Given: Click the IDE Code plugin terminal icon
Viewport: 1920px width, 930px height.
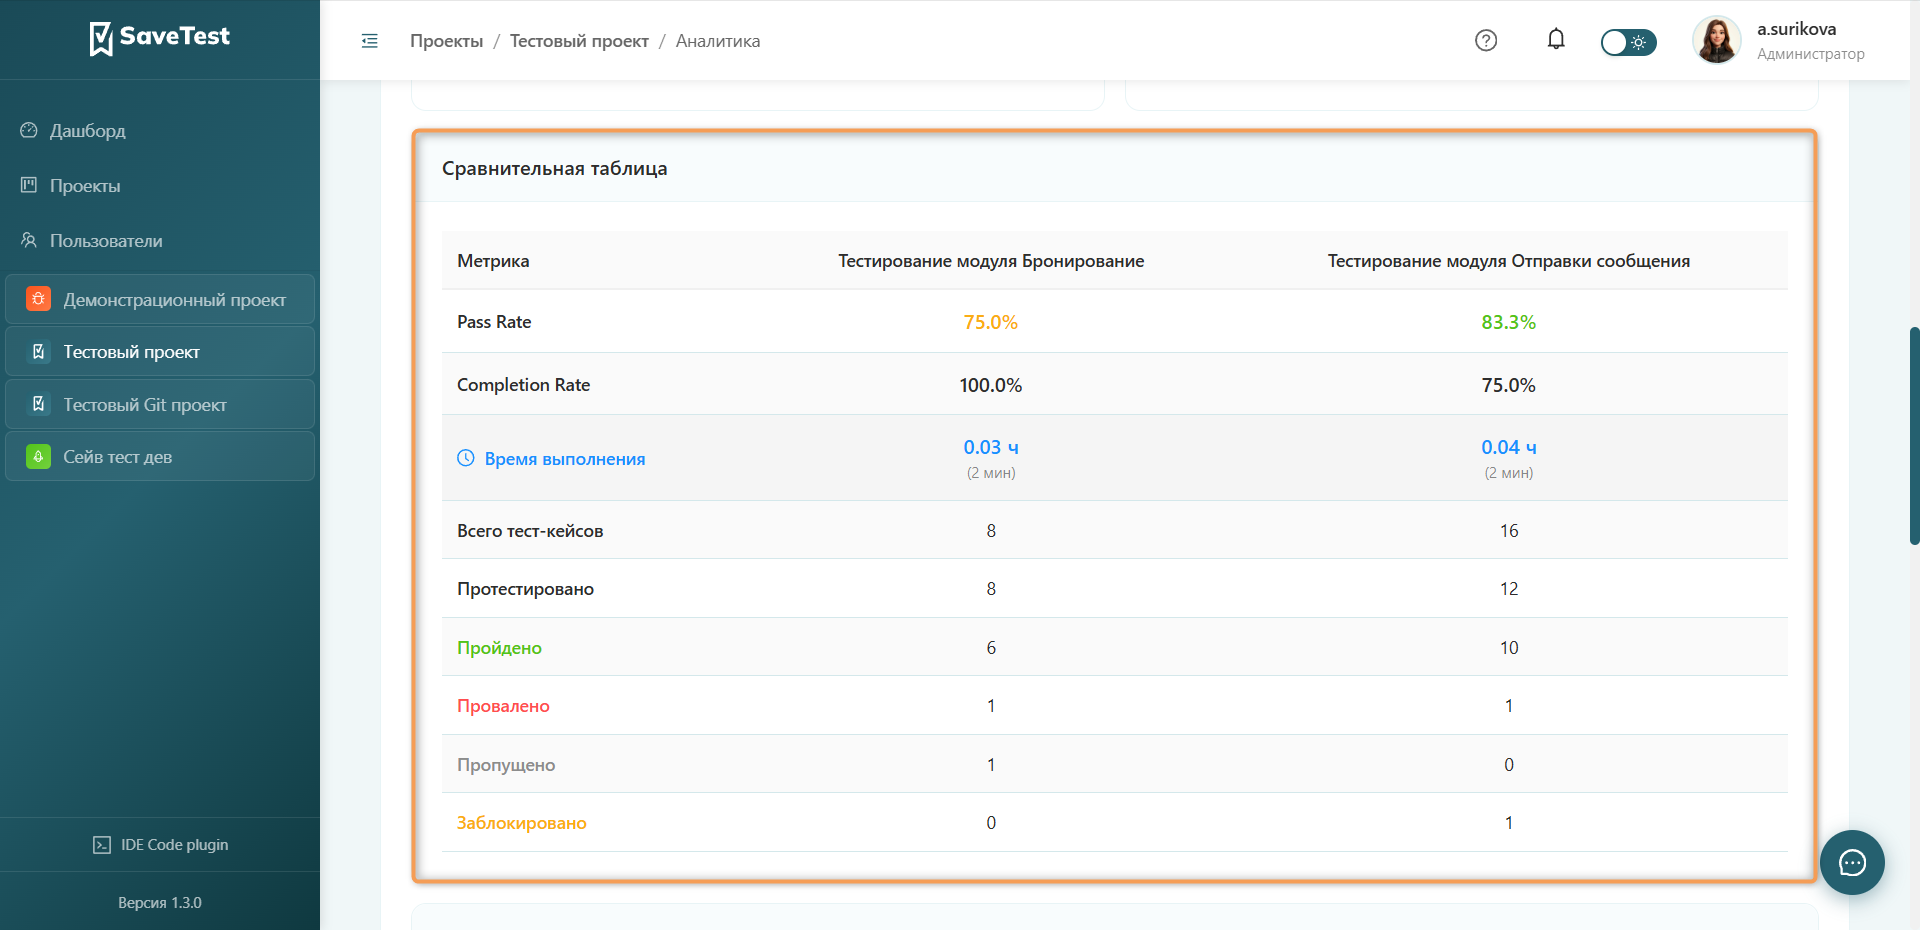Looking at the screenshot, I should (102, 845).
